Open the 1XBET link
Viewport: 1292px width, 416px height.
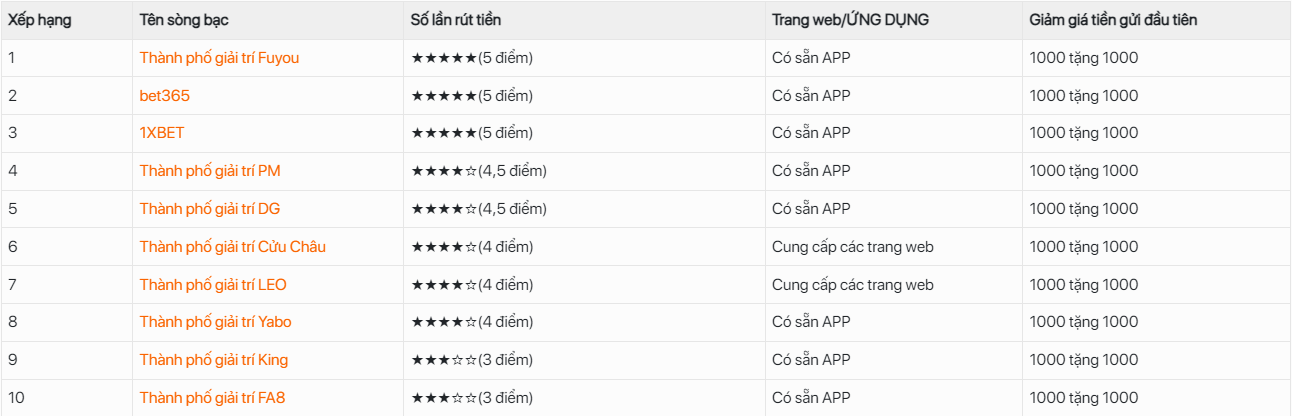click(162, 133)
